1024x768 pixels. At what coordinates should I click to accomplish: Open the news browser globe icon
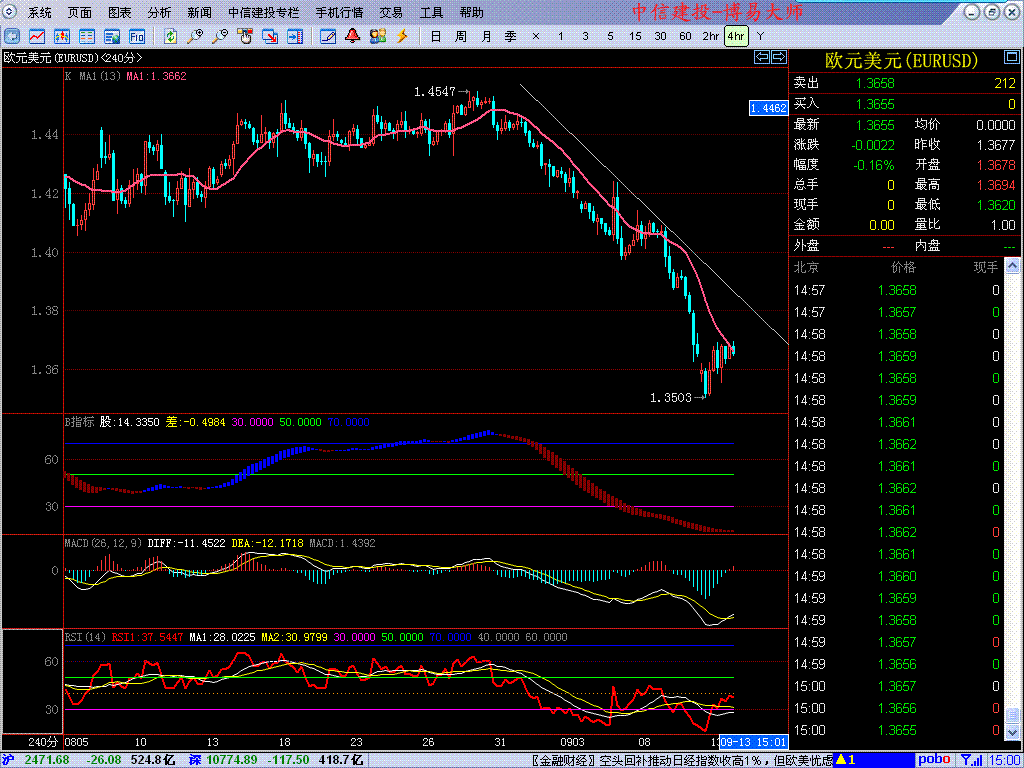point(112,36)
